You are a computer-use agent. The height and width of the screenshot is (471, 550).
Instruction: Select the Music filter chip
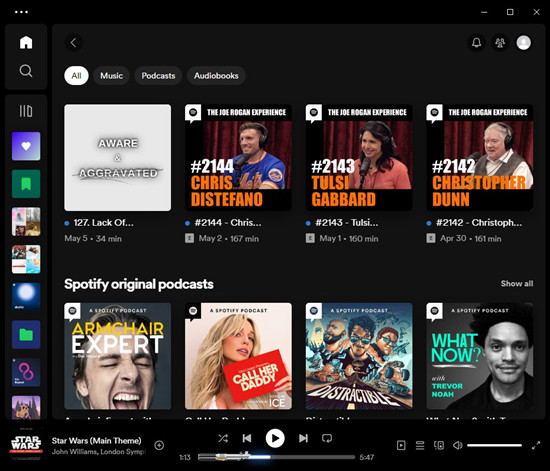click(x=112, y=76)
